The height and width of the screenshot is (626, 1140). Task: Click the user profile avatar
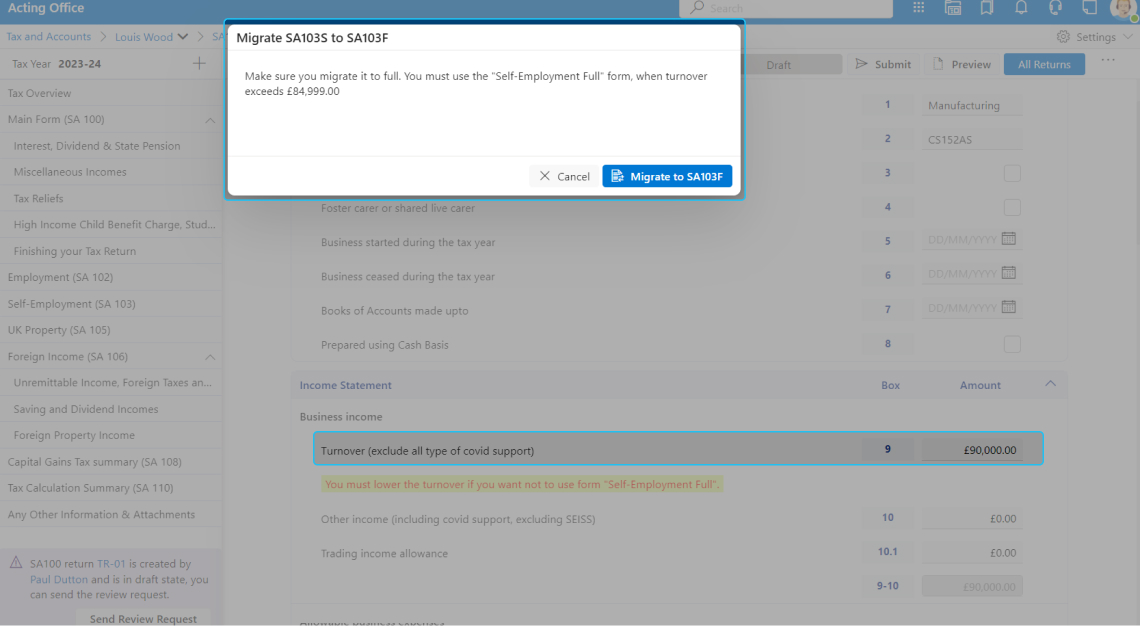click(x=1123, y=8)
